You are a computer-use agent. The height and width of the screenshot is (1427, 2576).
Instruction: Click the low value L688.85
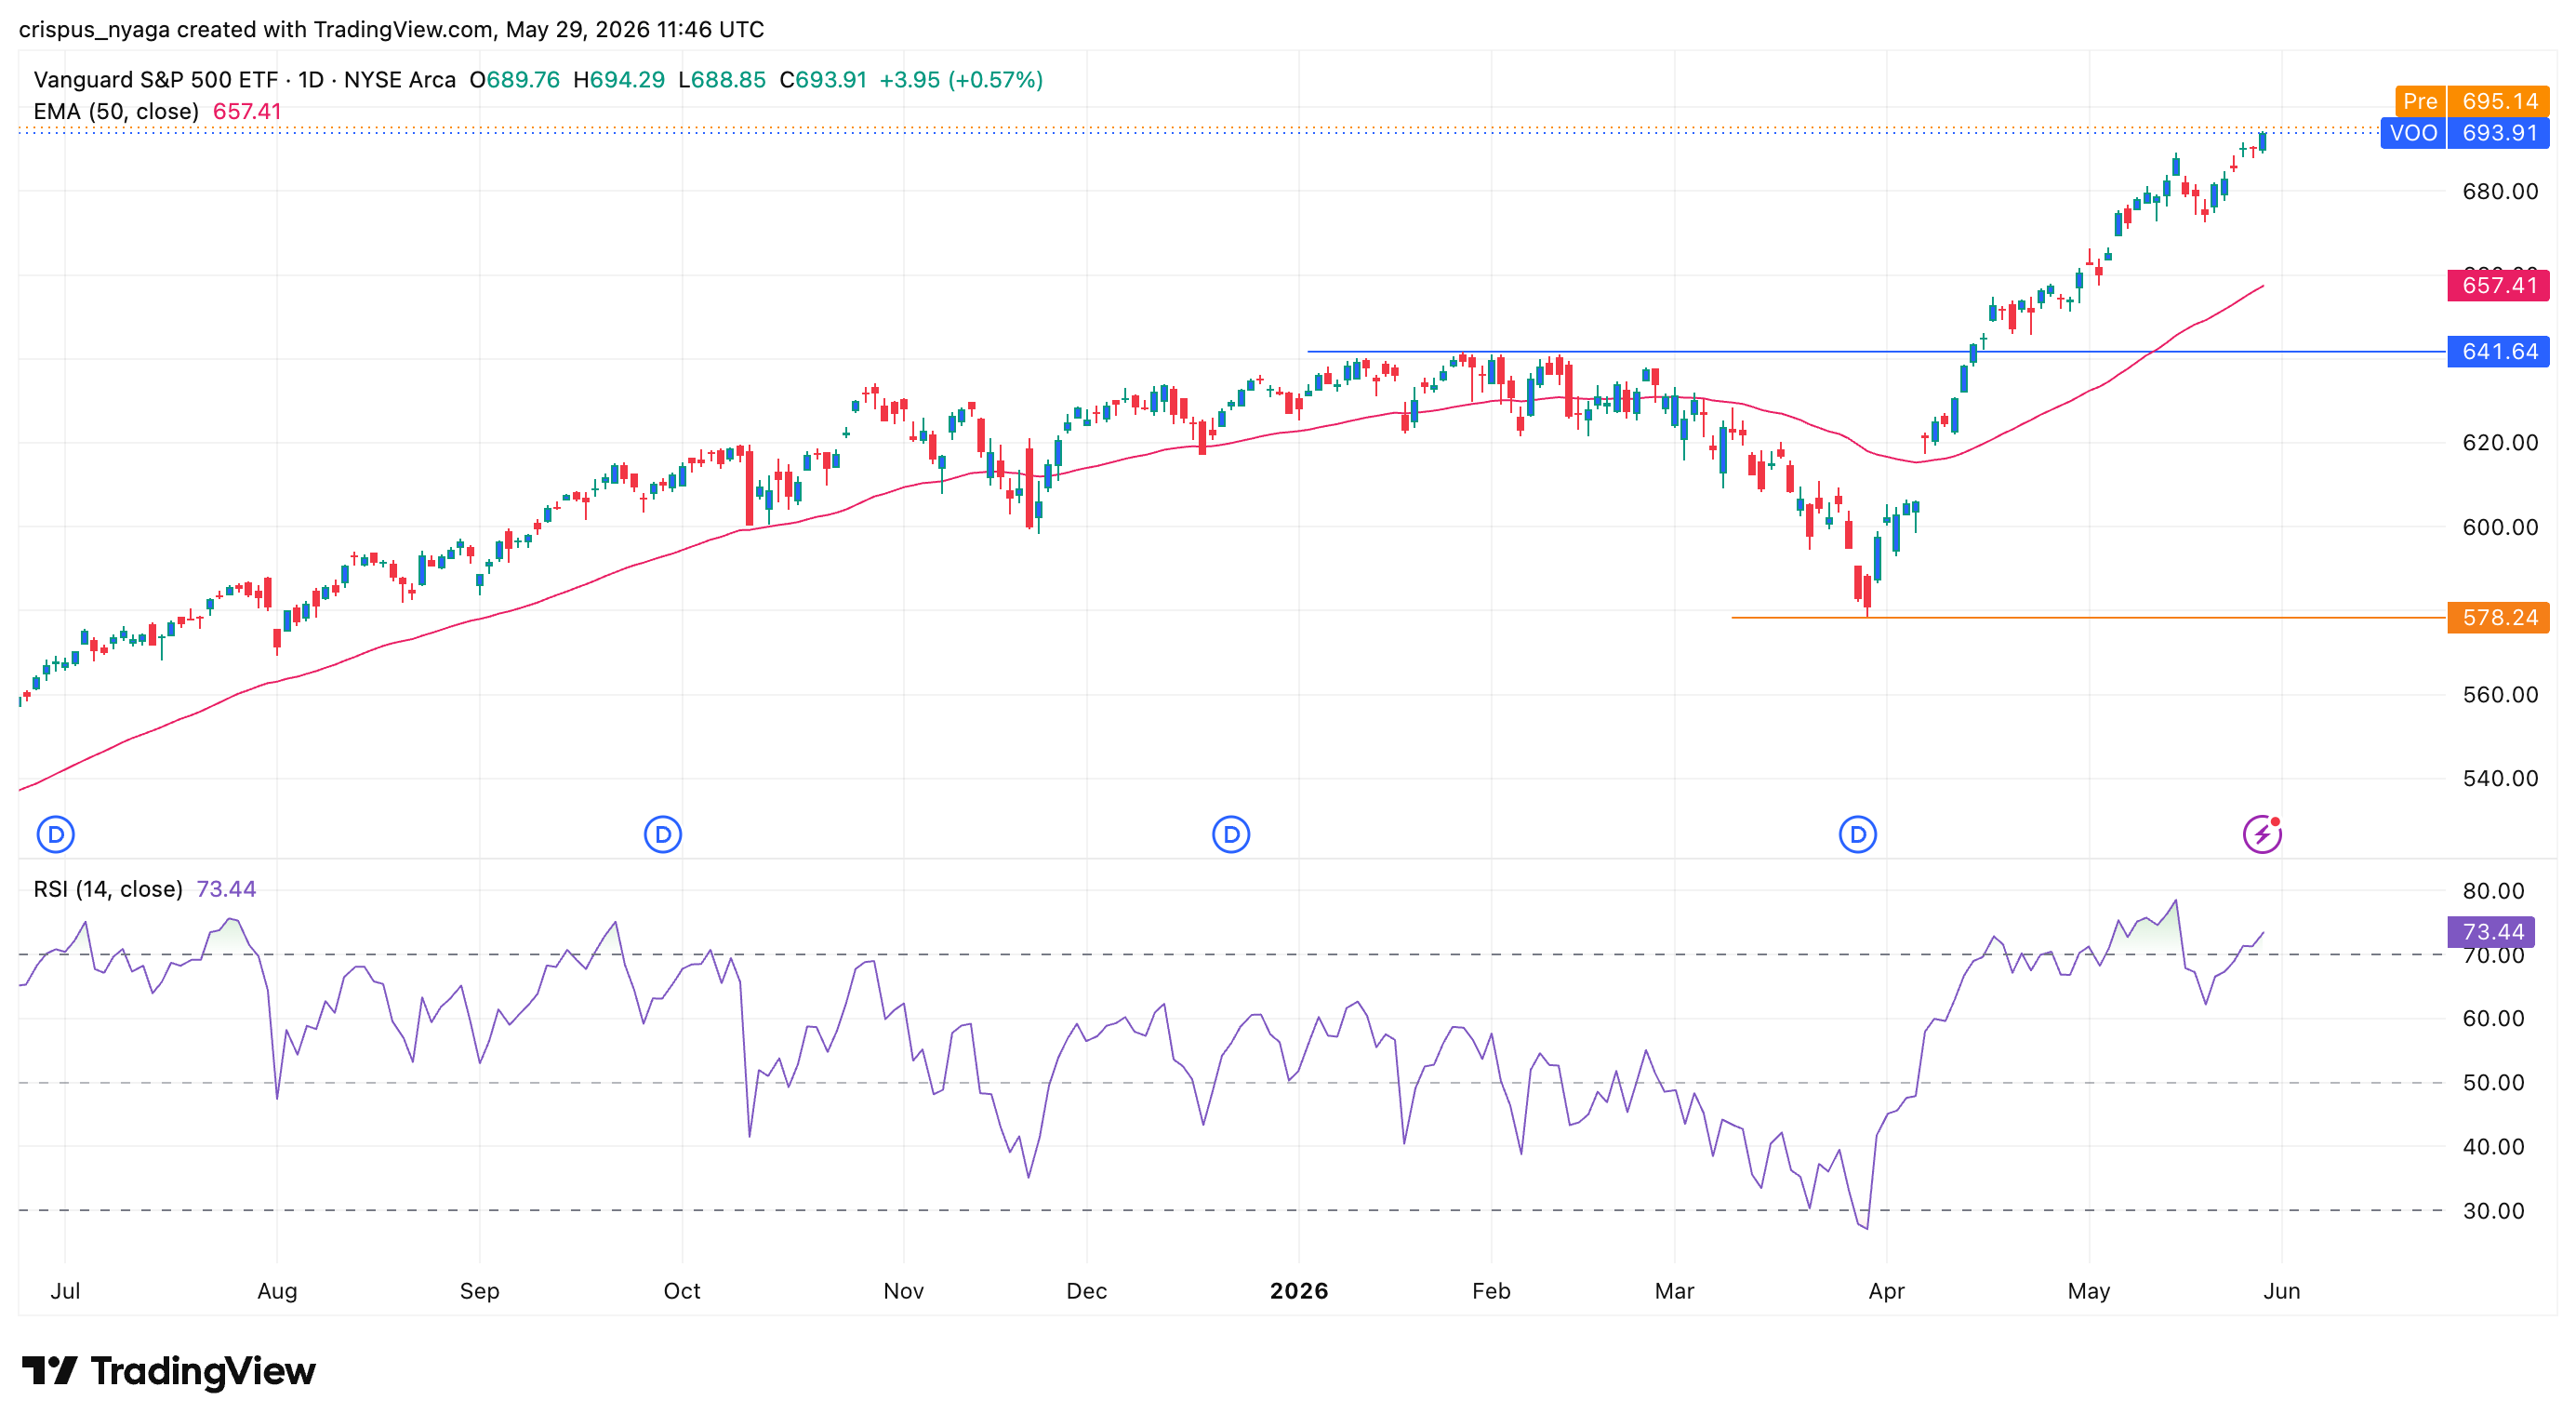tap(722, 80)
